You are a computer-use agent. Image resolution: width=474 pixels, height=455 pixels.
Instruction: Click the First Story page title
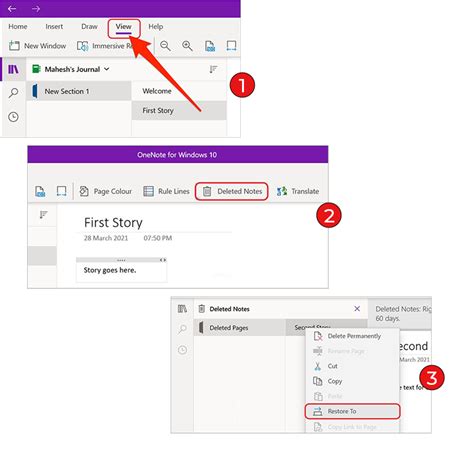pyautogui.click(x=113, y=223)
